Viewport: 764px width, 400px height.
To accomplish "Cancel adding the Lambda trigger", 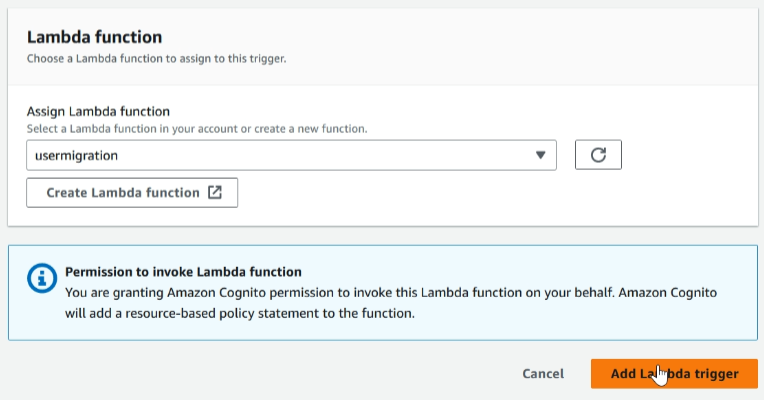I will point(543,374).
